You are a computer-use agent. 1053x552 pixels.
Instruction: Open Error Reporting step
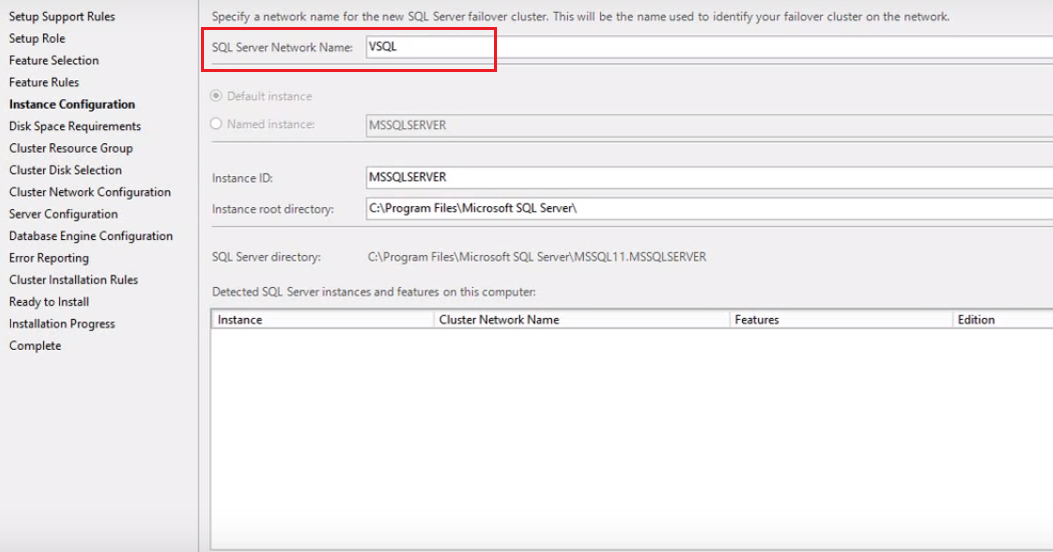pos(48,258)
